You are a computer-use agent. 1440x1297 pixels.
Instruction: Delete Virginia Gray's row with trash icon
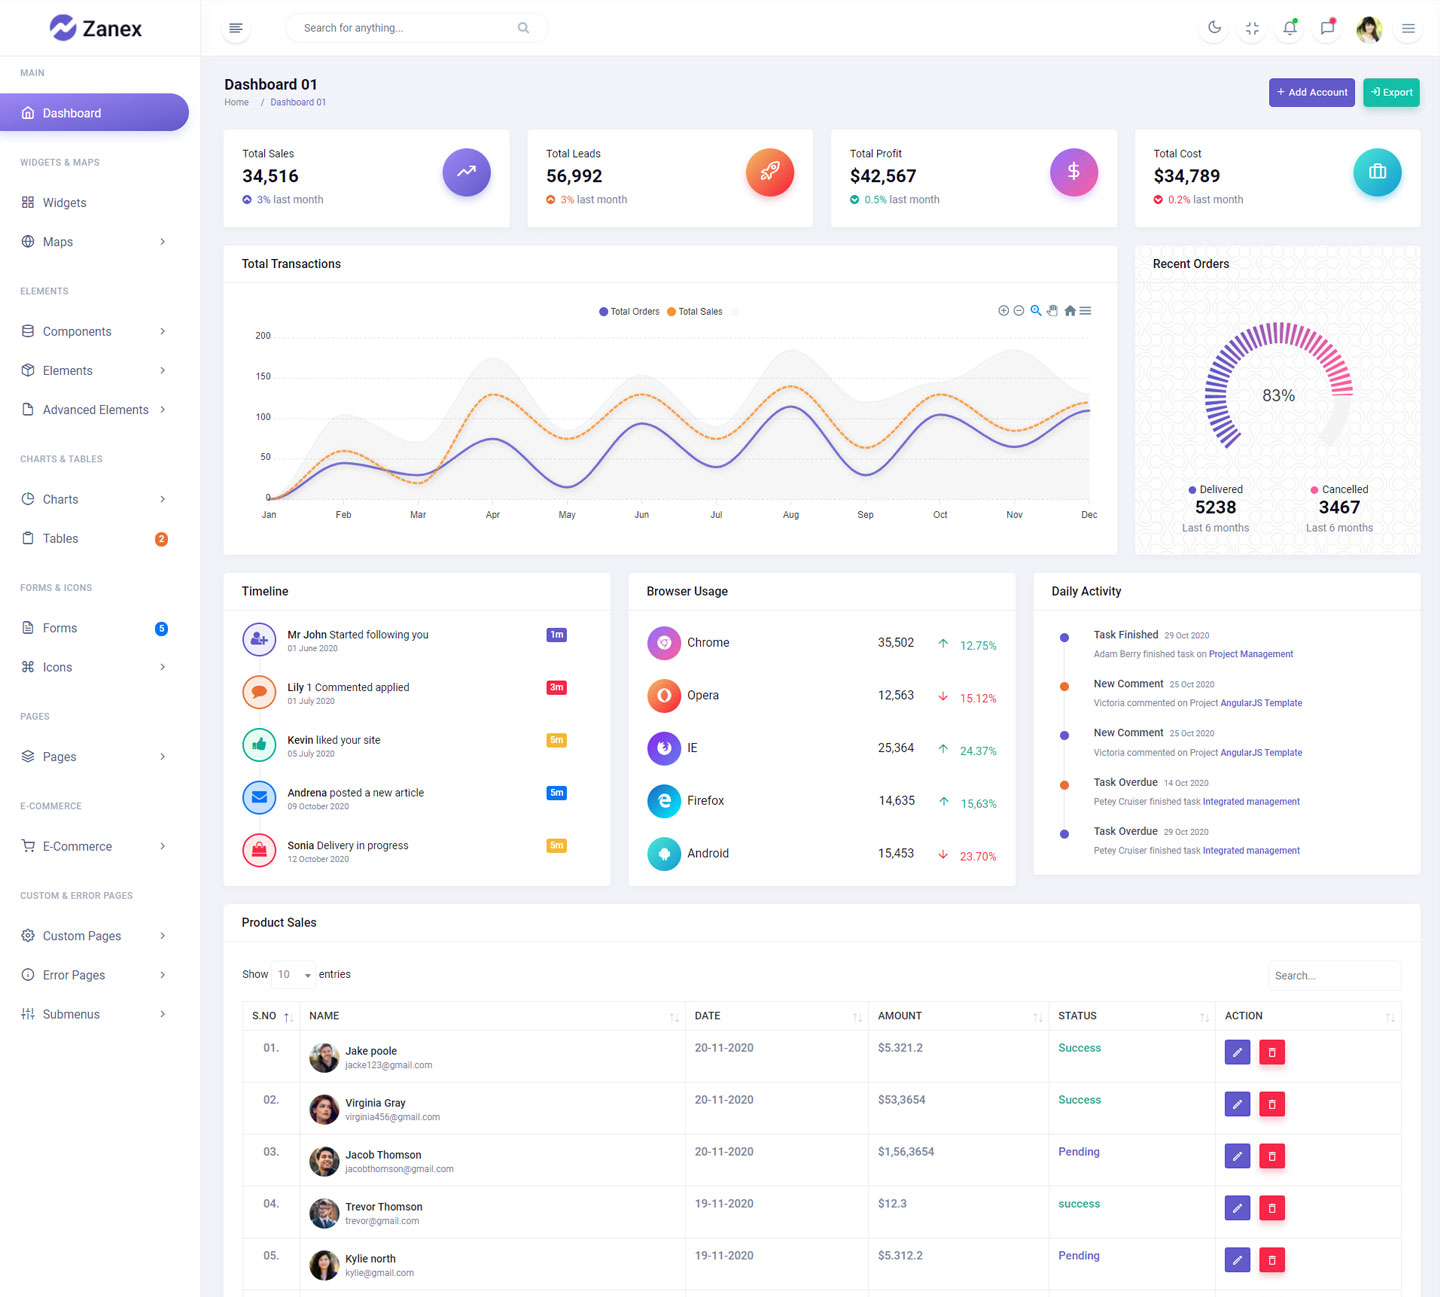click(x=1272, y=1104)
